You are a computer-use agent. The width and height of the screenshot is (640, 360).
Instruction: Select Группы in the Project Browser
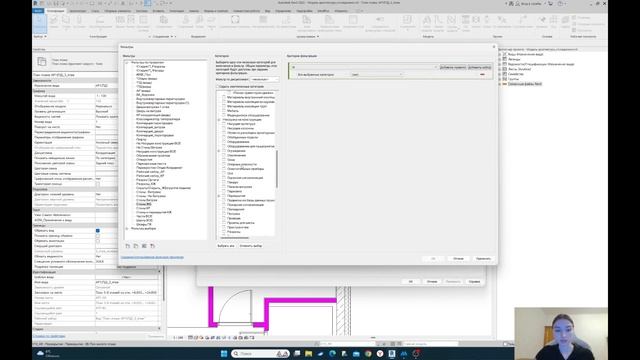pos(513,79)
